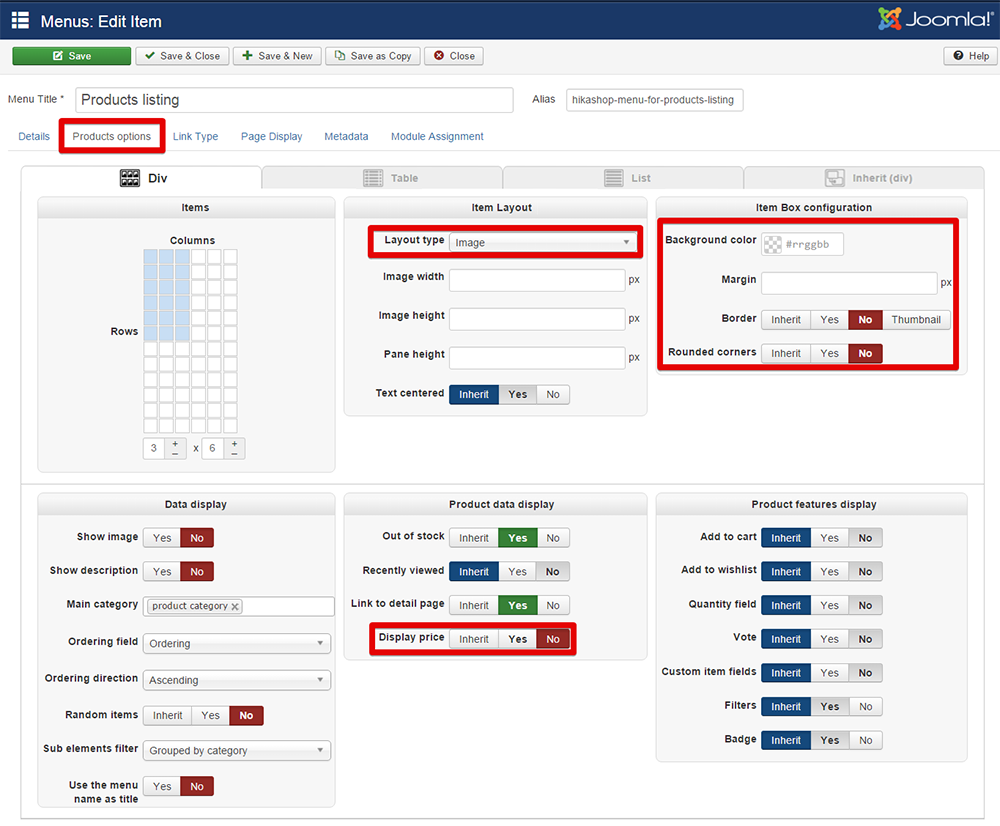This screenshot has height=826, width=1000.
Task: Click Save & New
Action: point(277,56)
